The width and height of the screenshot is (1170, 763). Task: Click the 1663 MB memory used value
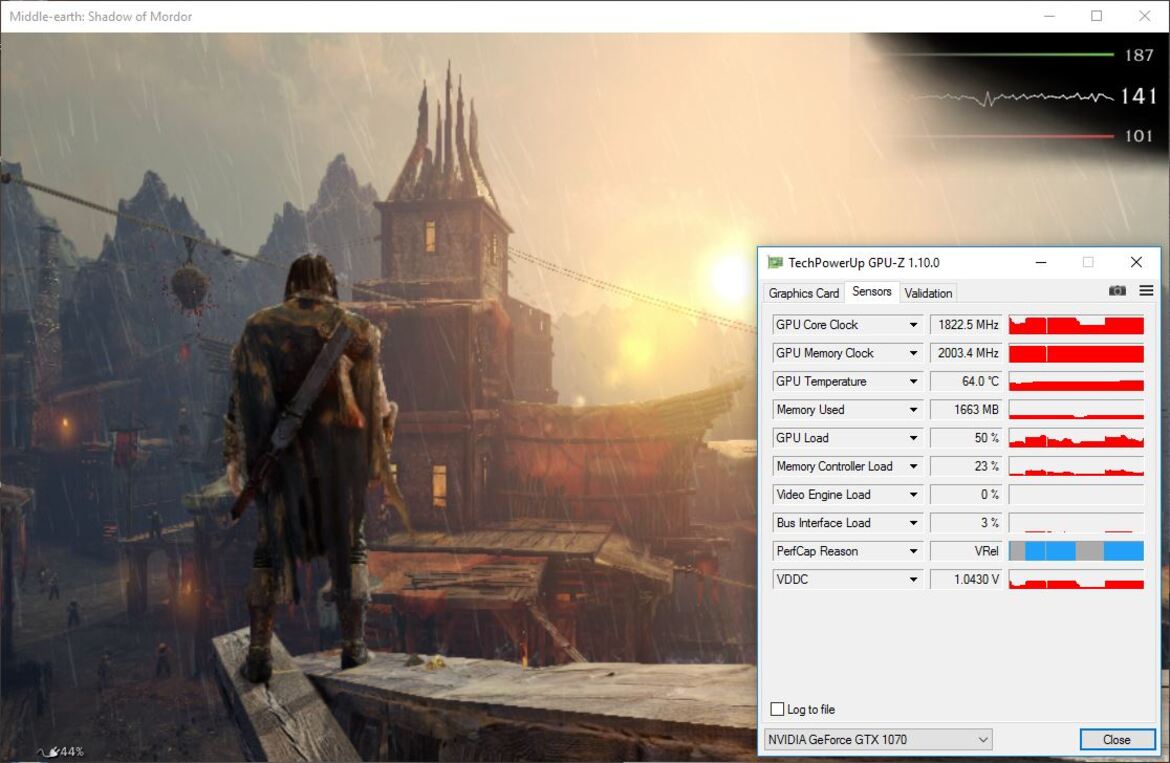coord(966,410)
